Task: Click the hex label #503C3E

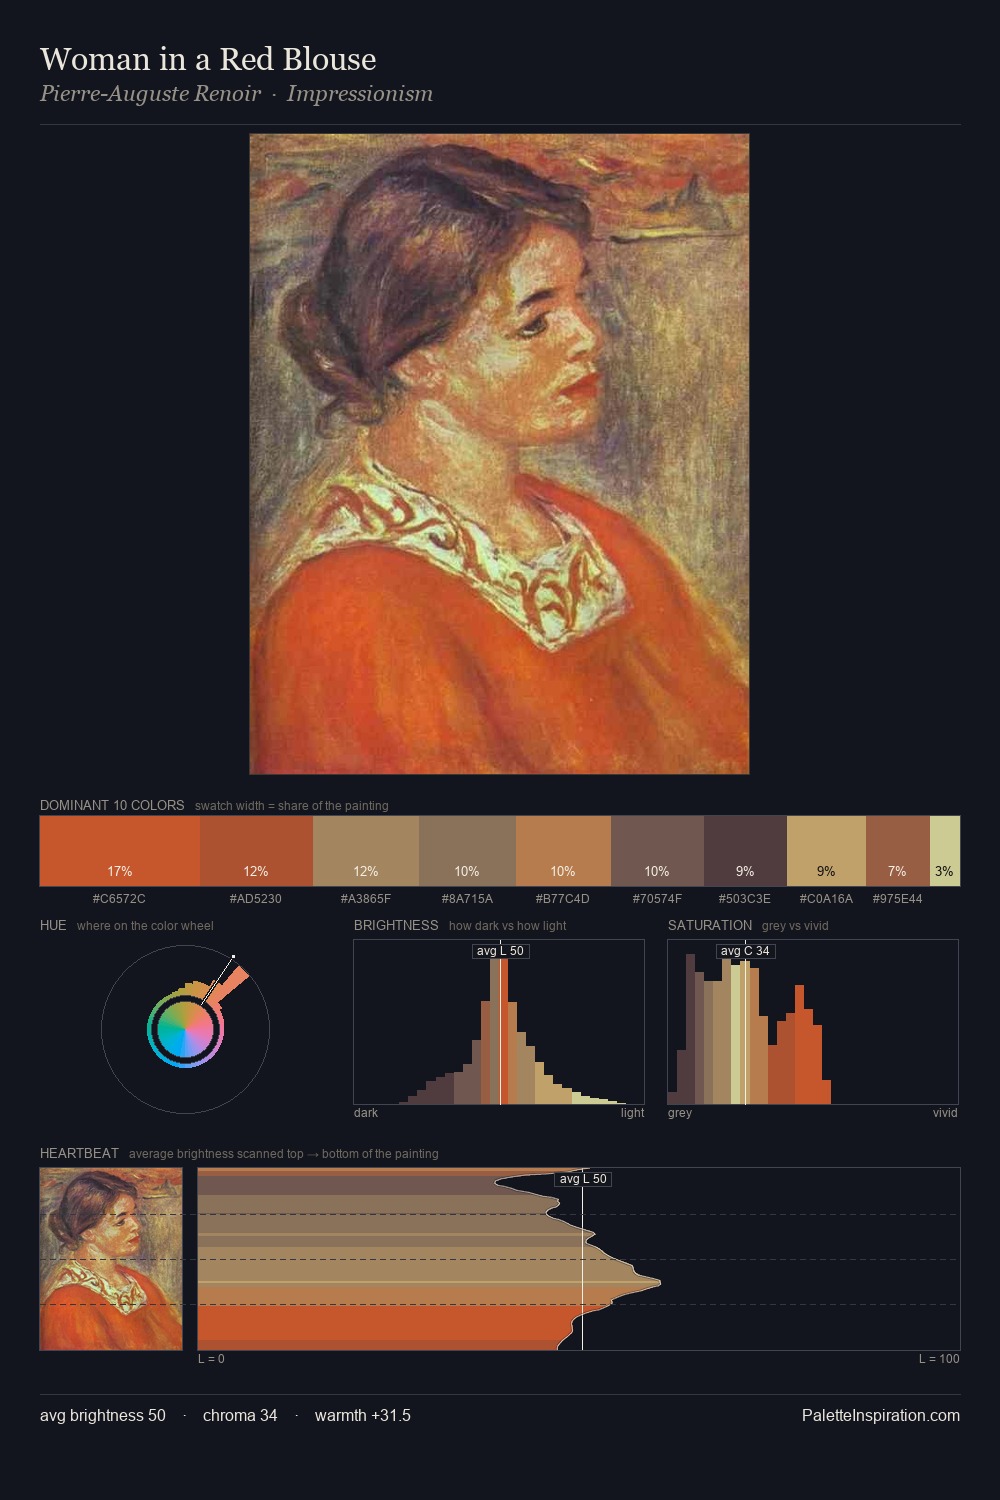Action: [745, 899]
